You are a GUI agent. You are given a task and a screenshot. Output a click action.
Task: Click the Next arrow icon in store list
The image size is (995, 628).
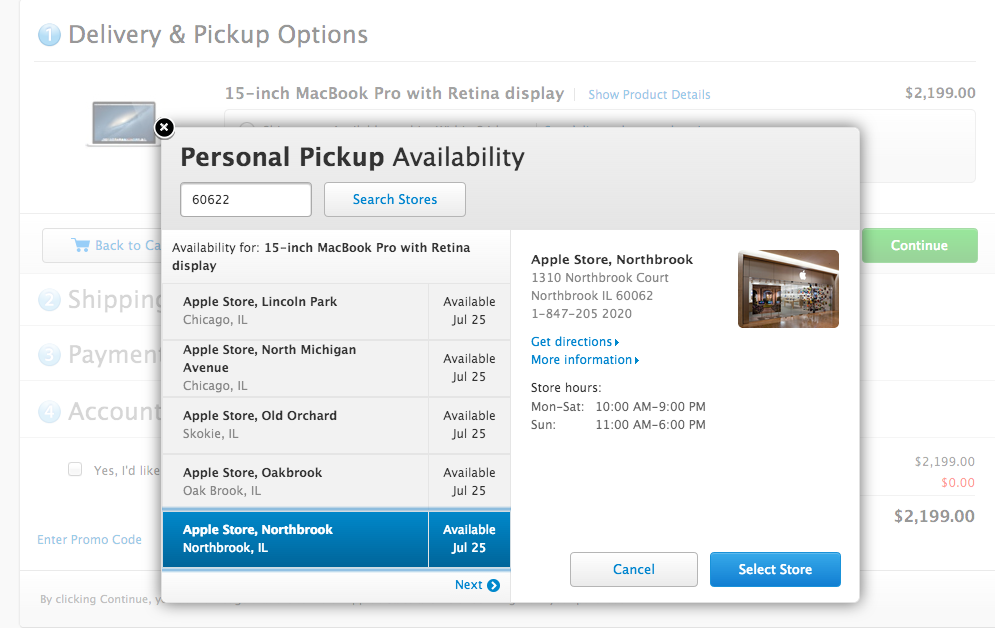pyautogui.click(x=493, y=586)
